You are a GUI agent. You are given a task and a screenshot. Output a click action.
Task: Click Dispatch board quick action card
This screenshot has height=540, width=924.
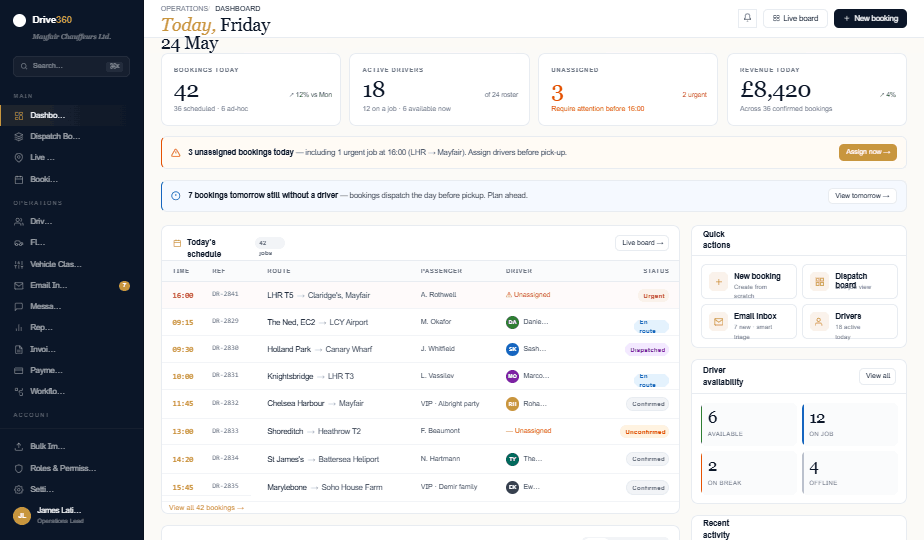click(x=850, y=282)
